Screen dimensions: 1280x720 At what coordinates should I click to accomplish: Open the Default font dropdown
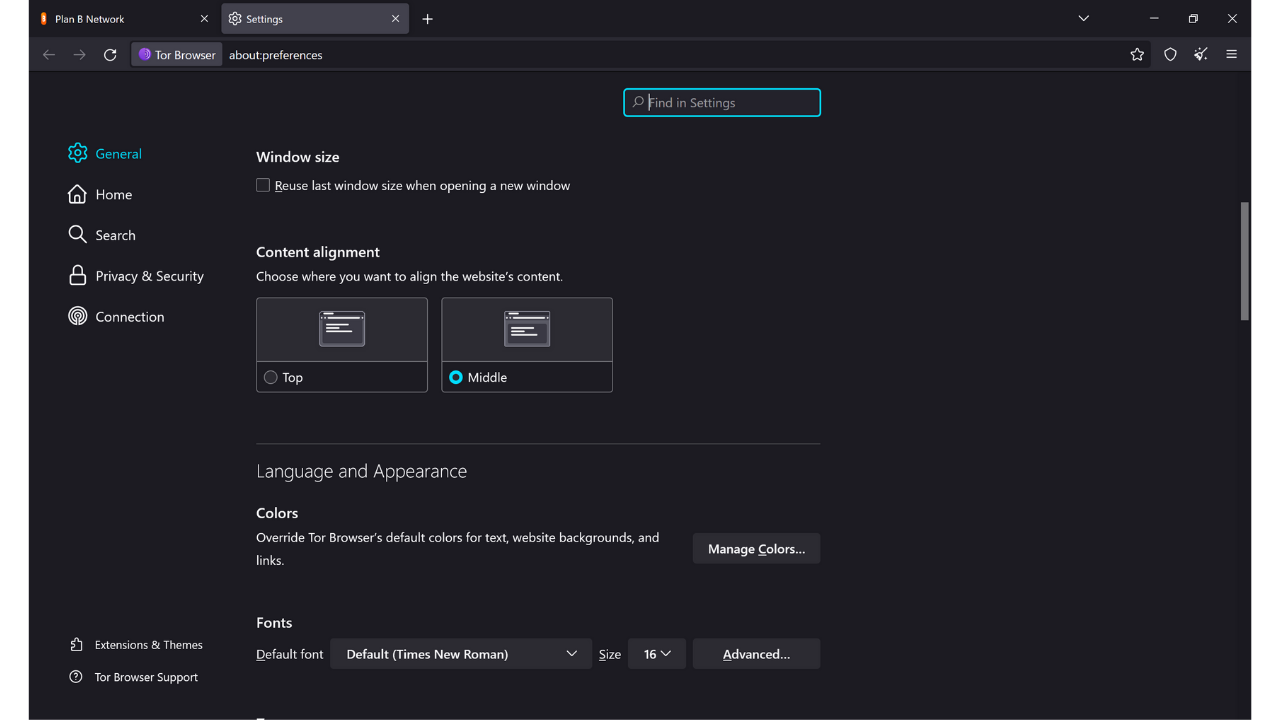[460, 653]
